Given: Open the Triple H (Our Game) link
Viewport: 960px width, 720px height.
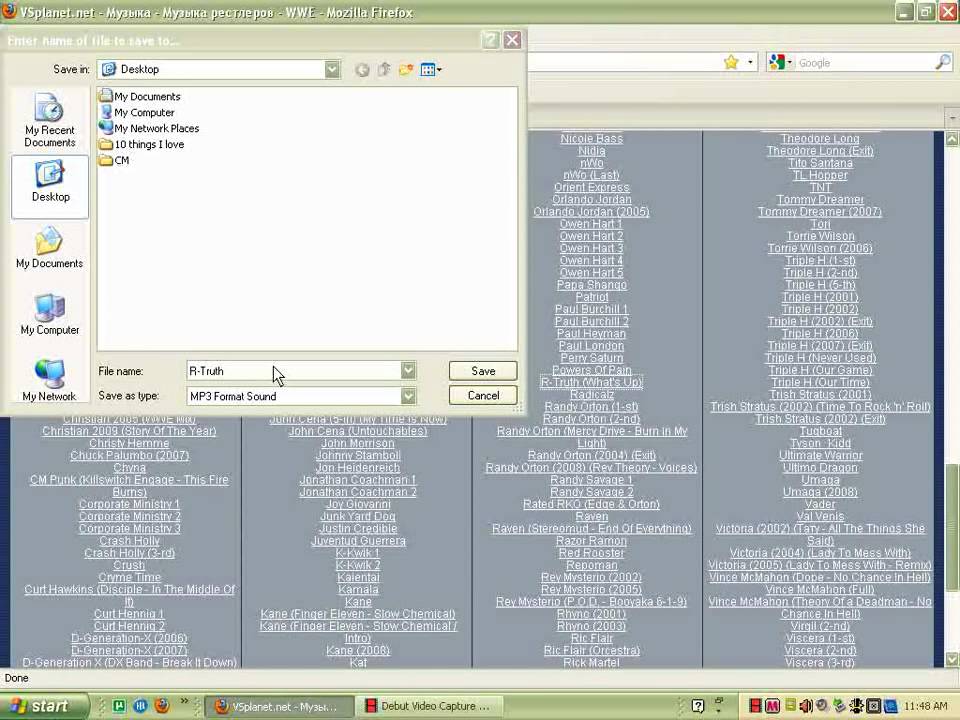Looking at the screenshot, I should [820, 370].
